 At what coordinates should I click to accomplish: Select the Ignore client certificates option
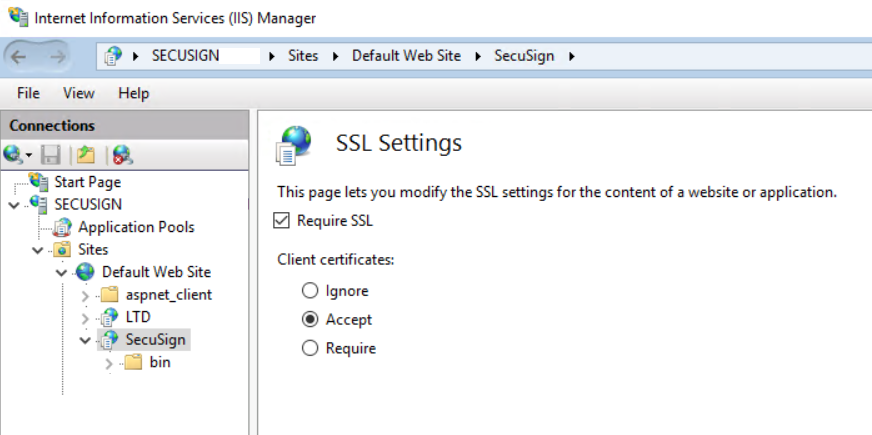click(310, 290)
